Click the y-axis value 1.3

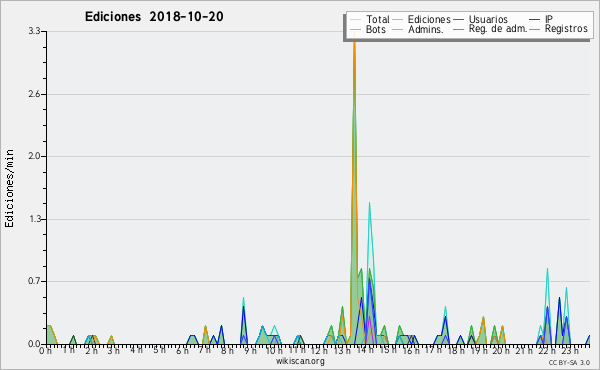(x=34, y=219)
